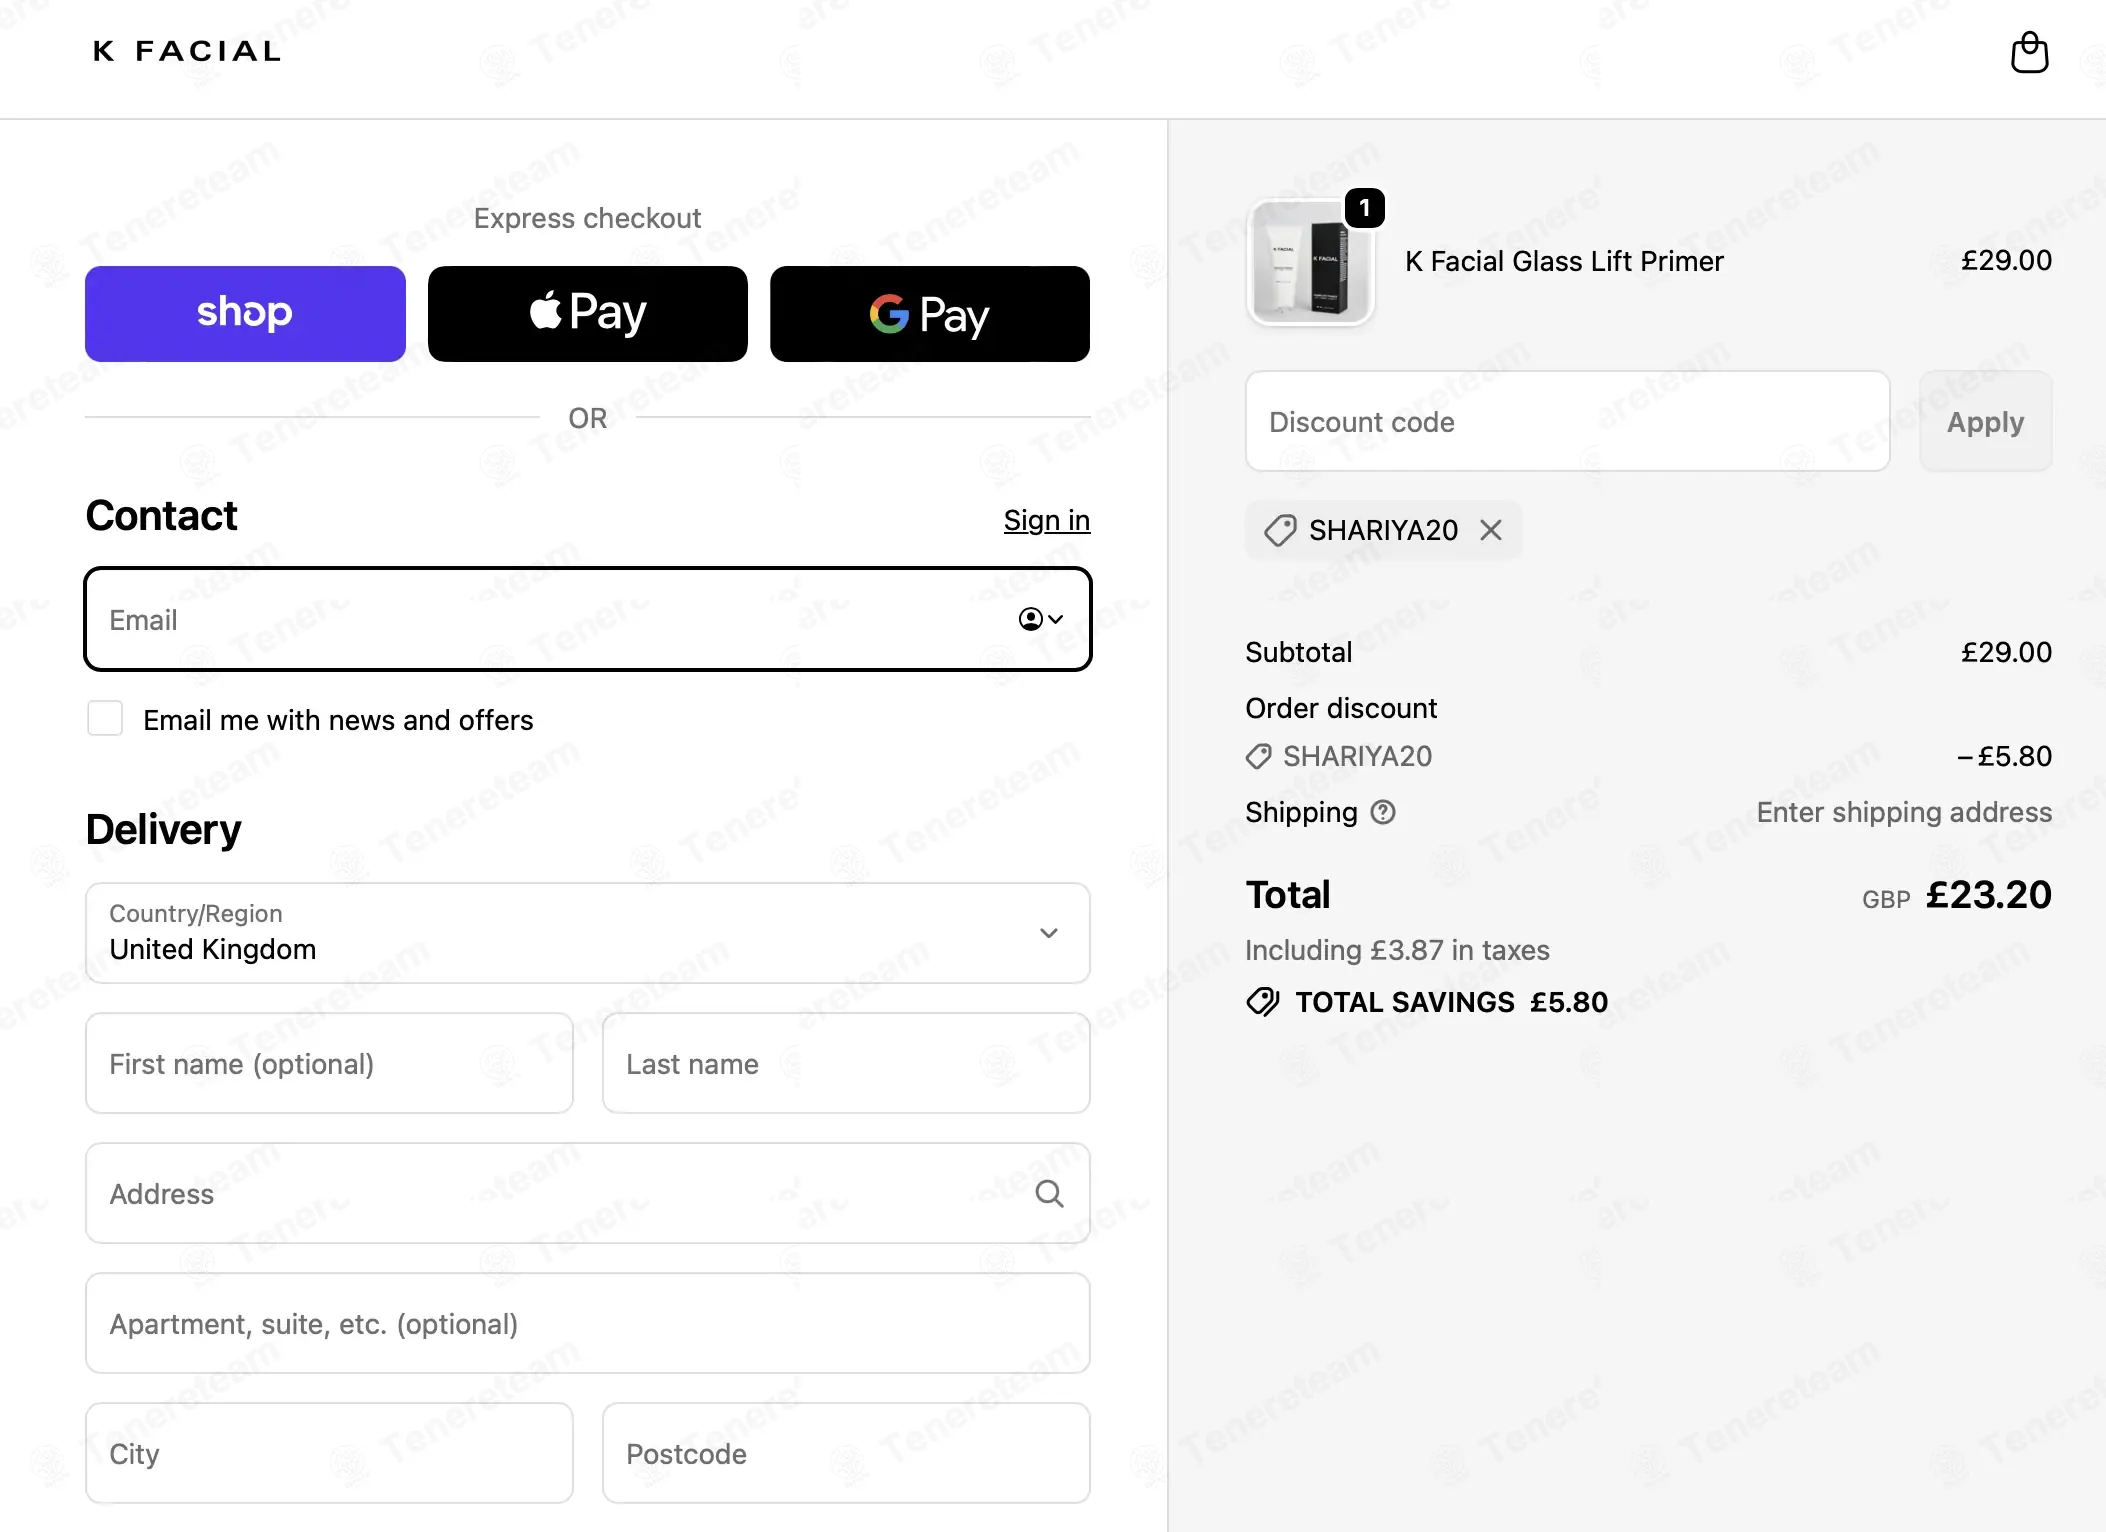
Task: Click the City field
Action: coord(329,1453)
